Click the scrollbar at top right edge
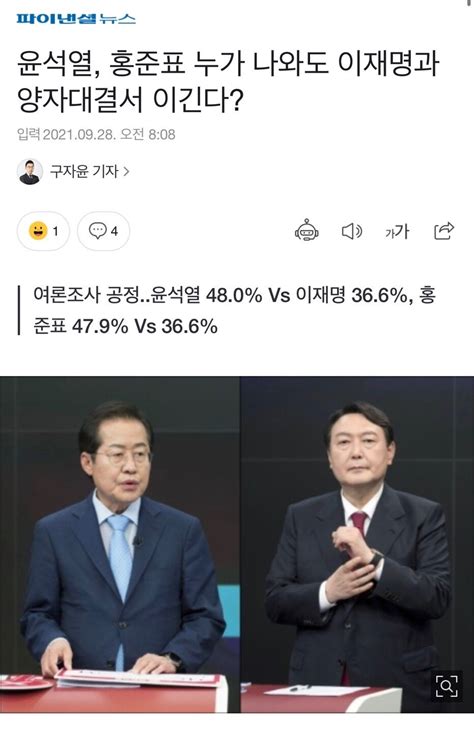The width and height of the screenshot is (474, 733). (470, 4)
